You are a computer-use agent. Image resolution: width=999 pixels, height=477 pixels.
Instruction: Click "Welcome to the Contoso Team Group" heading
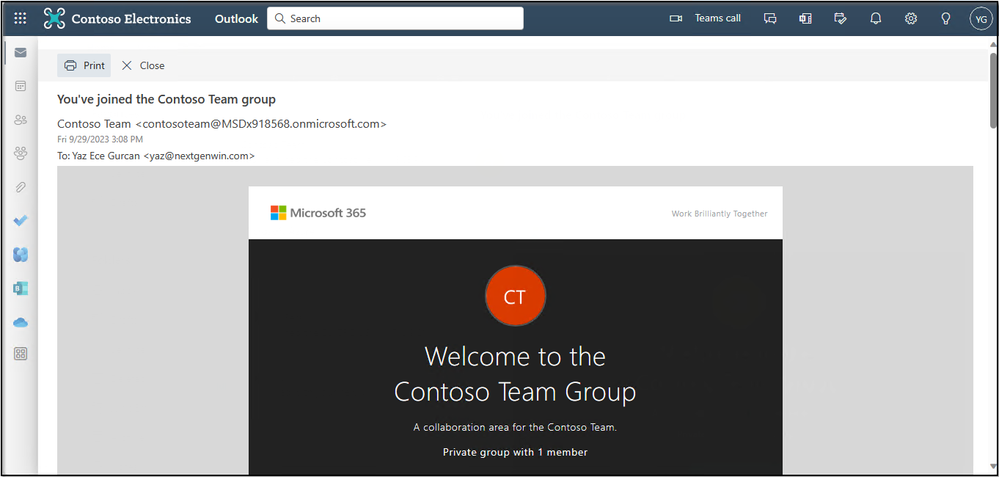click(x=515, y=374)
